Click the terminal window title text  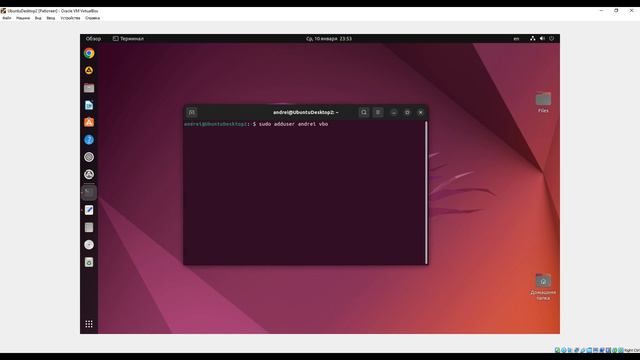[x=305, y=112]
